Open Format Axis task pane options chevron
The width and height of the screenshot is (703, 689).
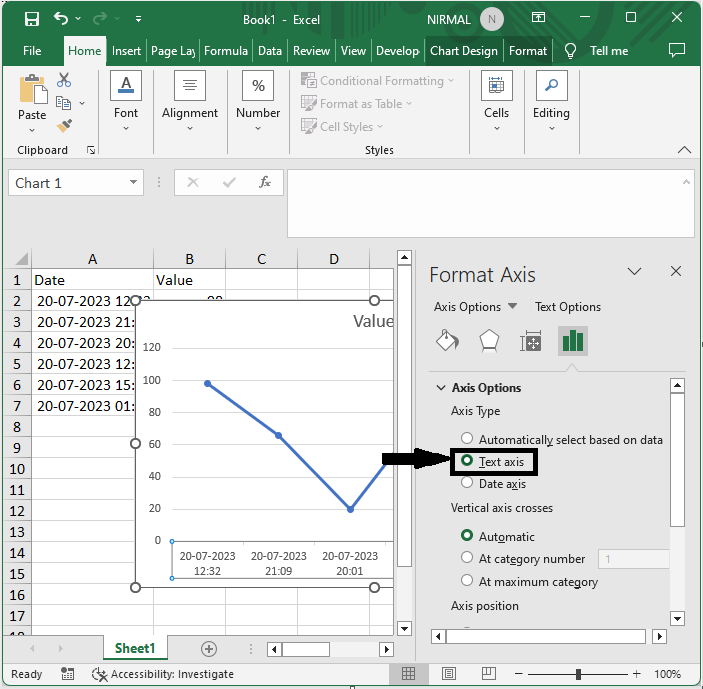(634, 272)
